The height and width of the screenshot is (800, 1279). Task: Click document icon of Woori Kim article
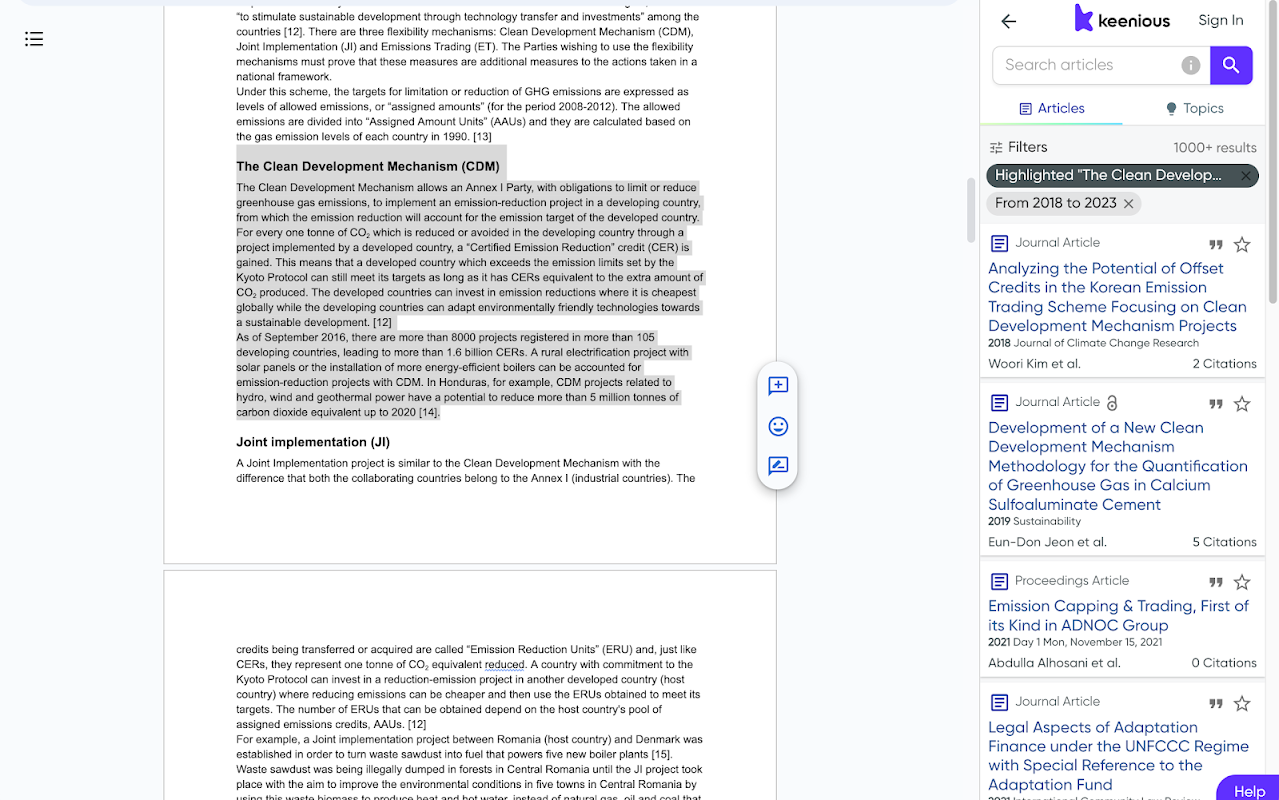[x=998, y=244]
